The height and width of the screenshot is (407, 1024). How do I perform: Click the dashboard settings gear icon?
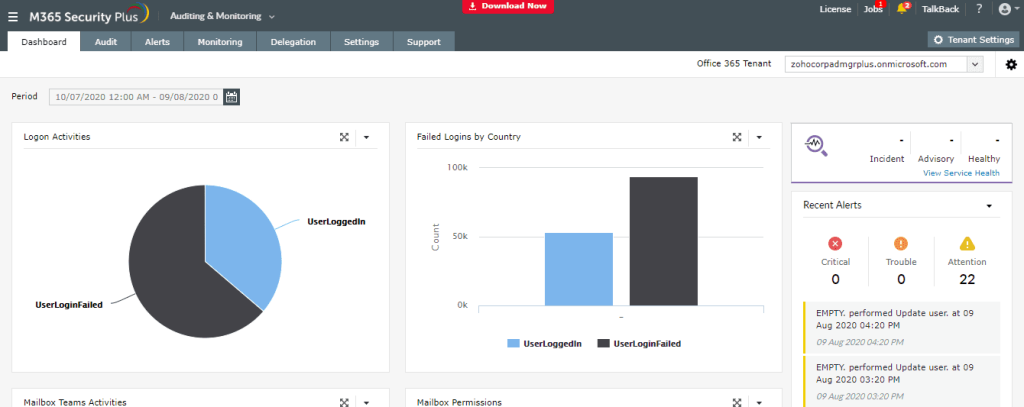point(1011,64)
